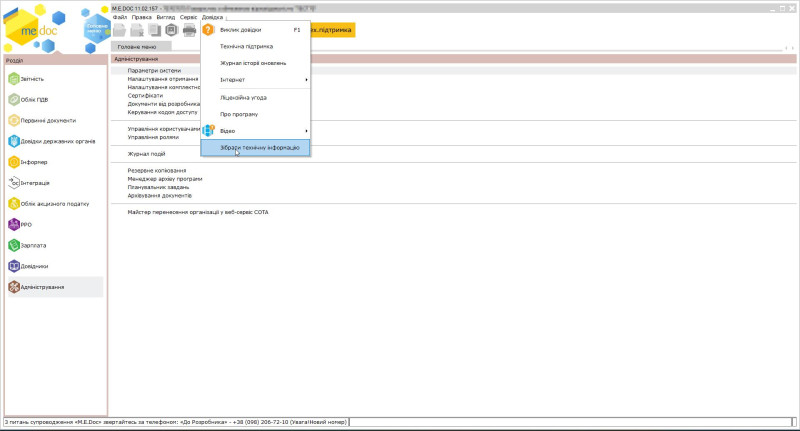Switch to the Головне меню tab

[x=141, y=46]
